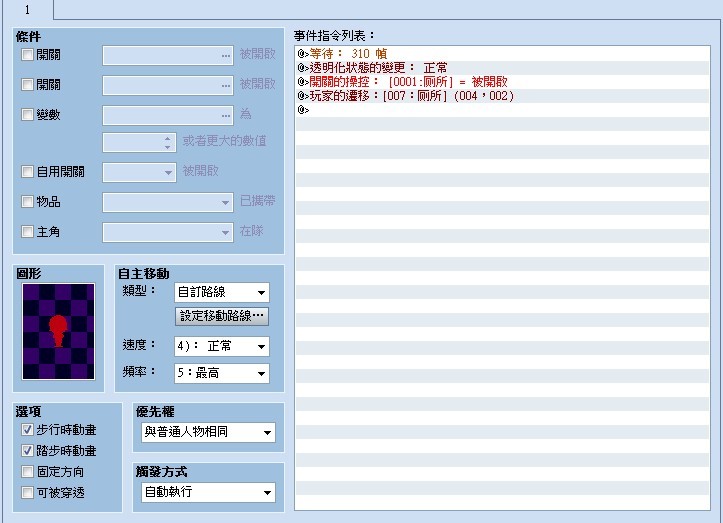Select the empty @> command line
The image size is (723, 523).
click(503, 110)
